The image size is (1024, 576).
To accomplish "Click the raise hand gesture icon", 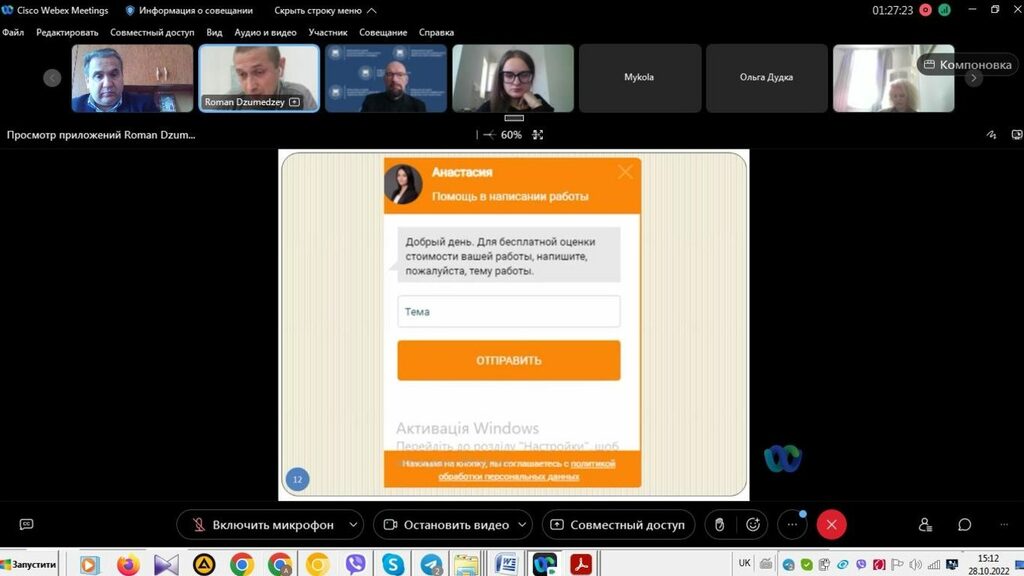I will [x=718, y=525].
